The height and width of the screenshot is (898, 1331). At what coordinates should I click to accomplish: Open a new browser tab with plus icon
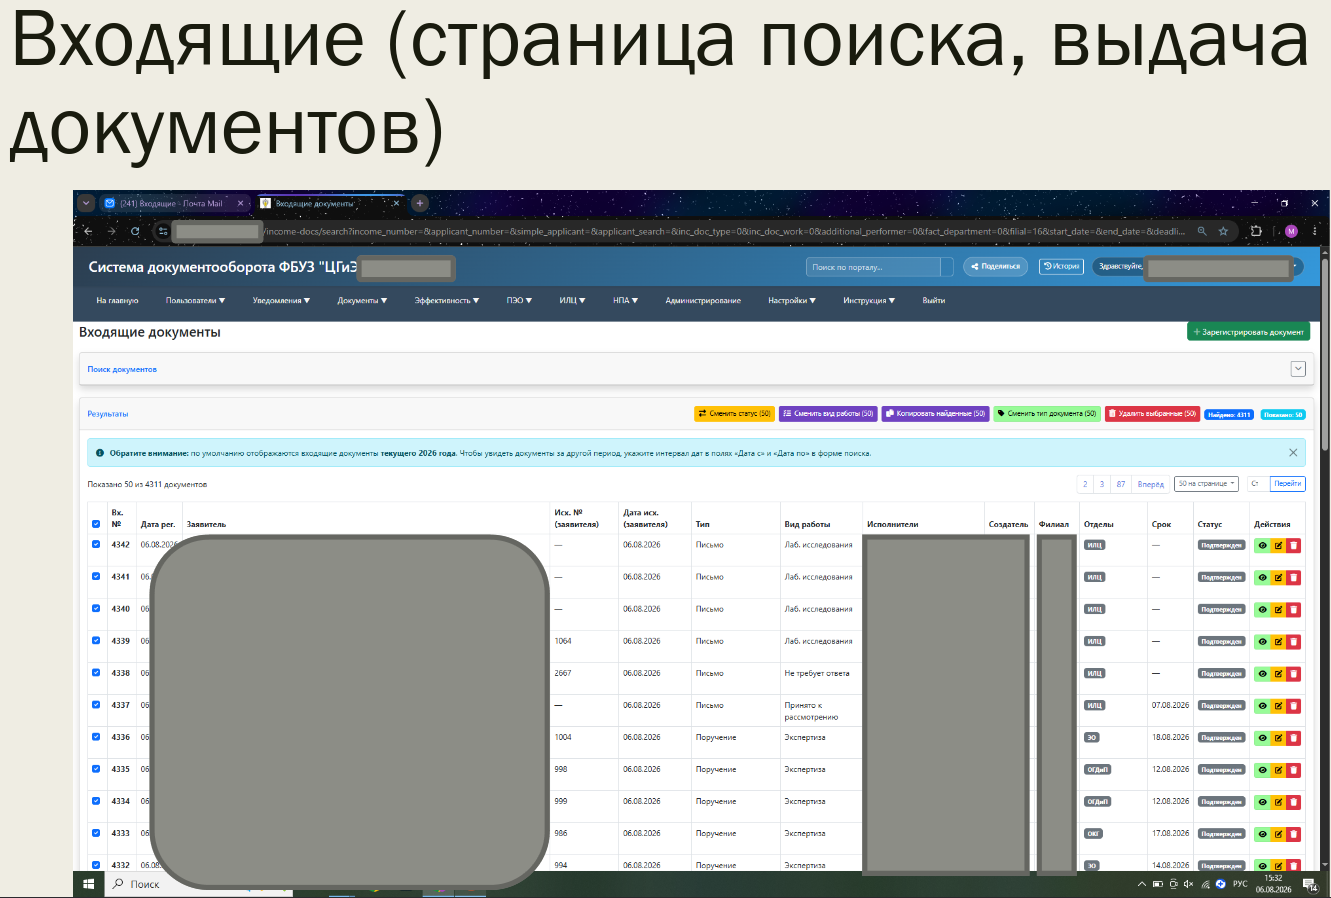pyautogui.click(x=420, y=203)
